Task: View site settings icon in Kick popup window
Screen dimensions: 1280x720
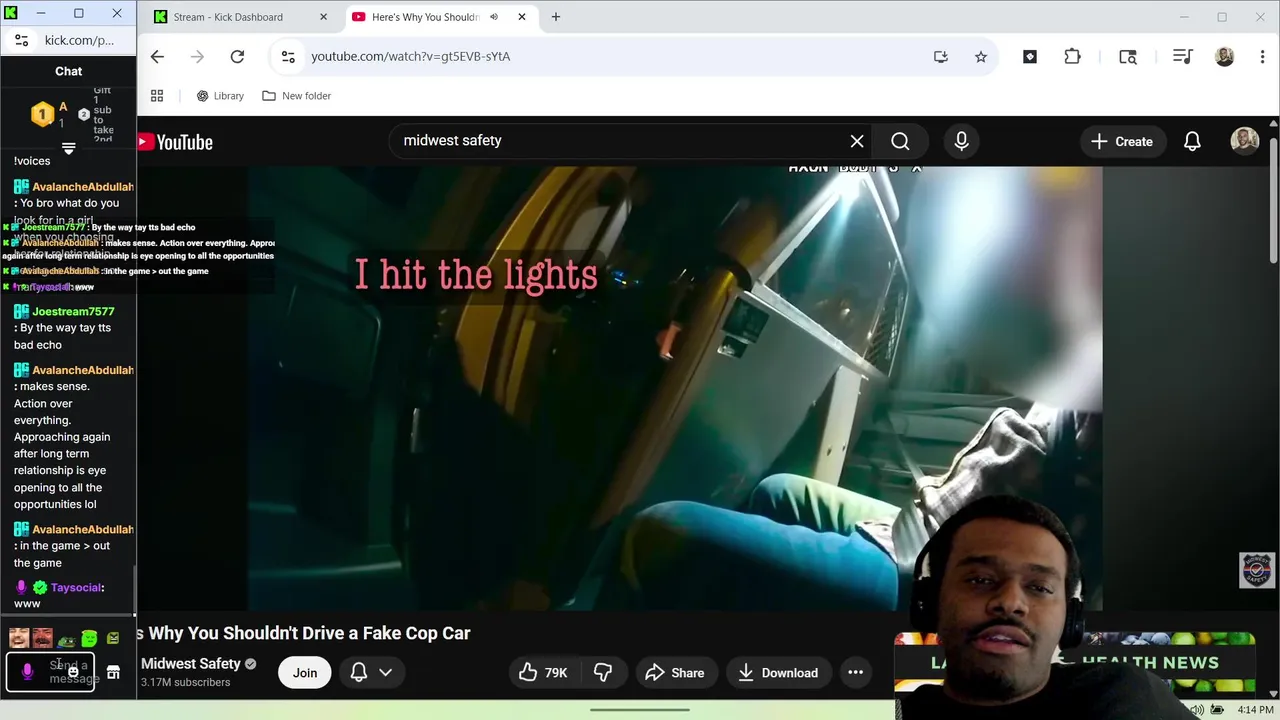Action: click(21, 41)
